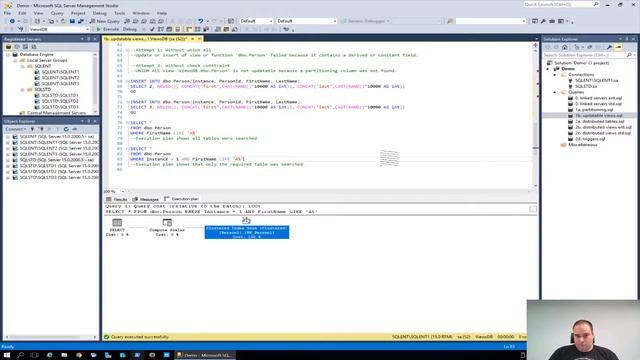Open the first Default solution configuration dropdown
The width and height of the screenshot is (640, 360).
(256, 21)
